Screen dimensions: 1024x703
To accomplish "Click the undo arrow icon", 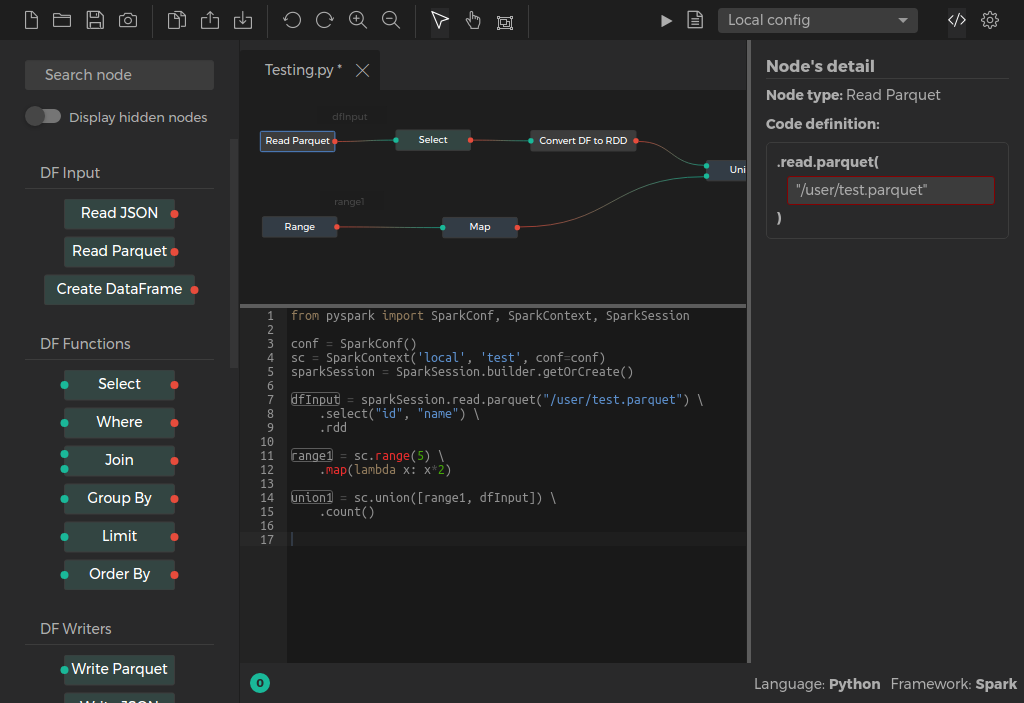I will click(x=292, y=20).
